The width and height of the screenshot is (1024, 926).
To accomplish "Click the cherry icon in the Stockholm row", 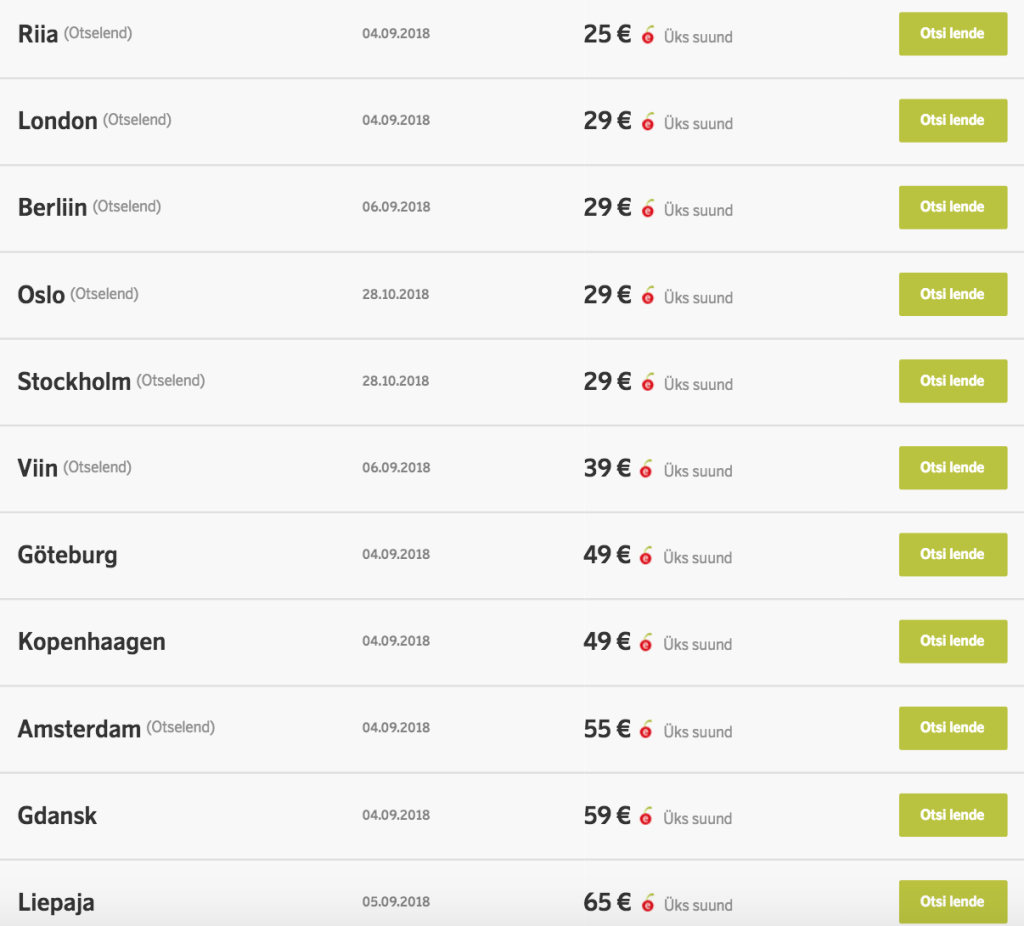I will pos(648,383).
